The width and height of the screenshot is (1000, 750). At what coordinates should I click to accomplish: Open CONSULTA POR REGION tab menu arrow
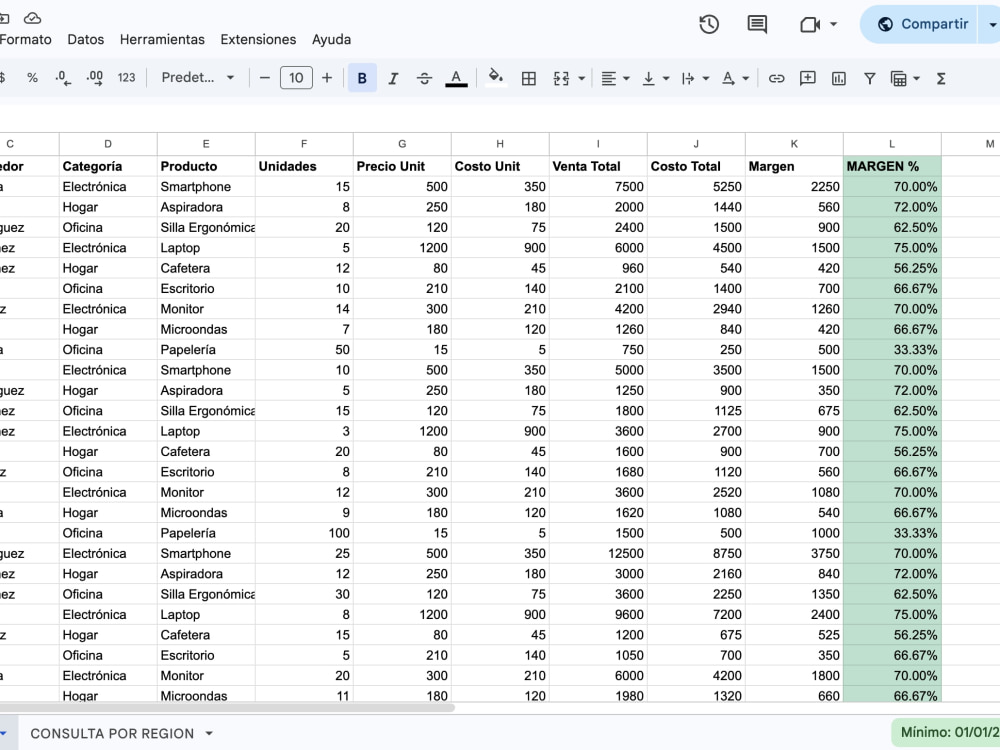(x=209, y=733)
